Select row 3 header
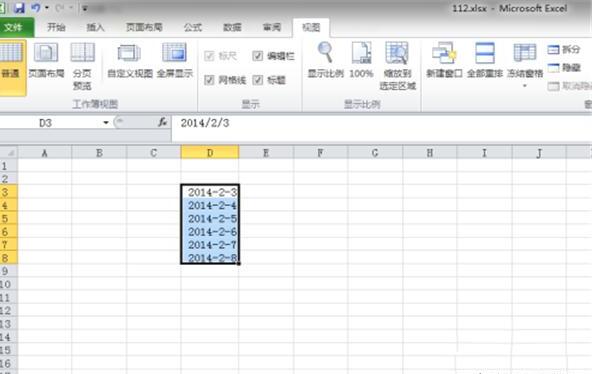 click(9, 192)
